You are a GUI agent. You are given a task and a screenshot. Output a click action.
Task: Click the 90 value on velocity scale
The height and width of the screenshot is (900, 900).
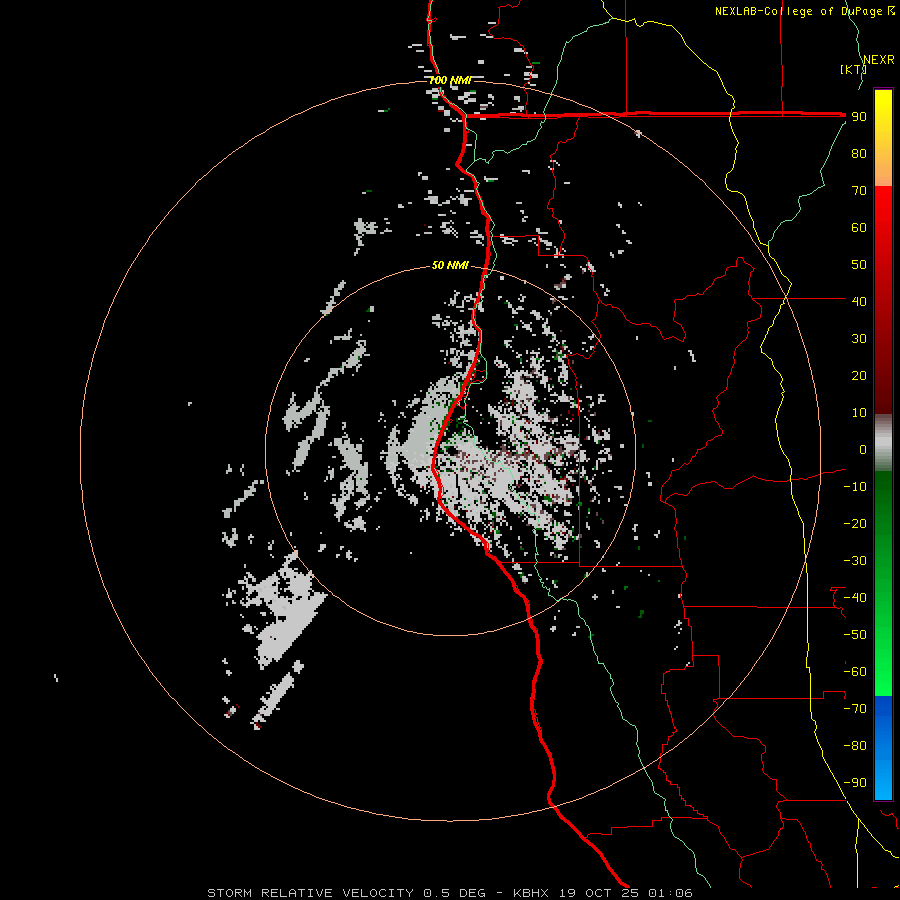click(859, 117)
